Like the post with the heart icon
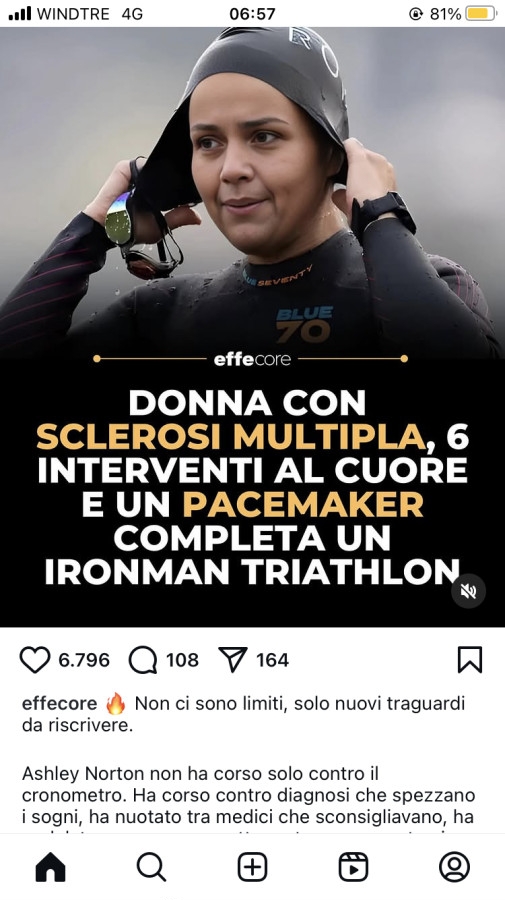 pos(35,660)
